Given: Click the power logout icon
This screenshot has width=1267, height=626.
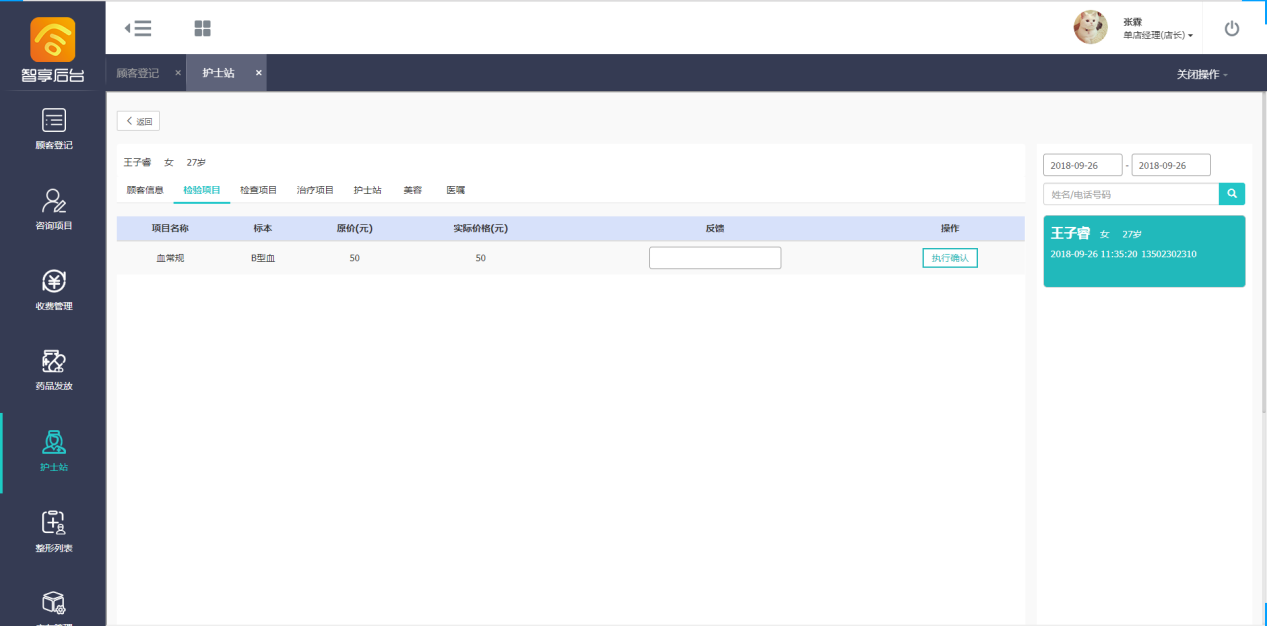Looking at the screenshot, I should coord(1231,28).
